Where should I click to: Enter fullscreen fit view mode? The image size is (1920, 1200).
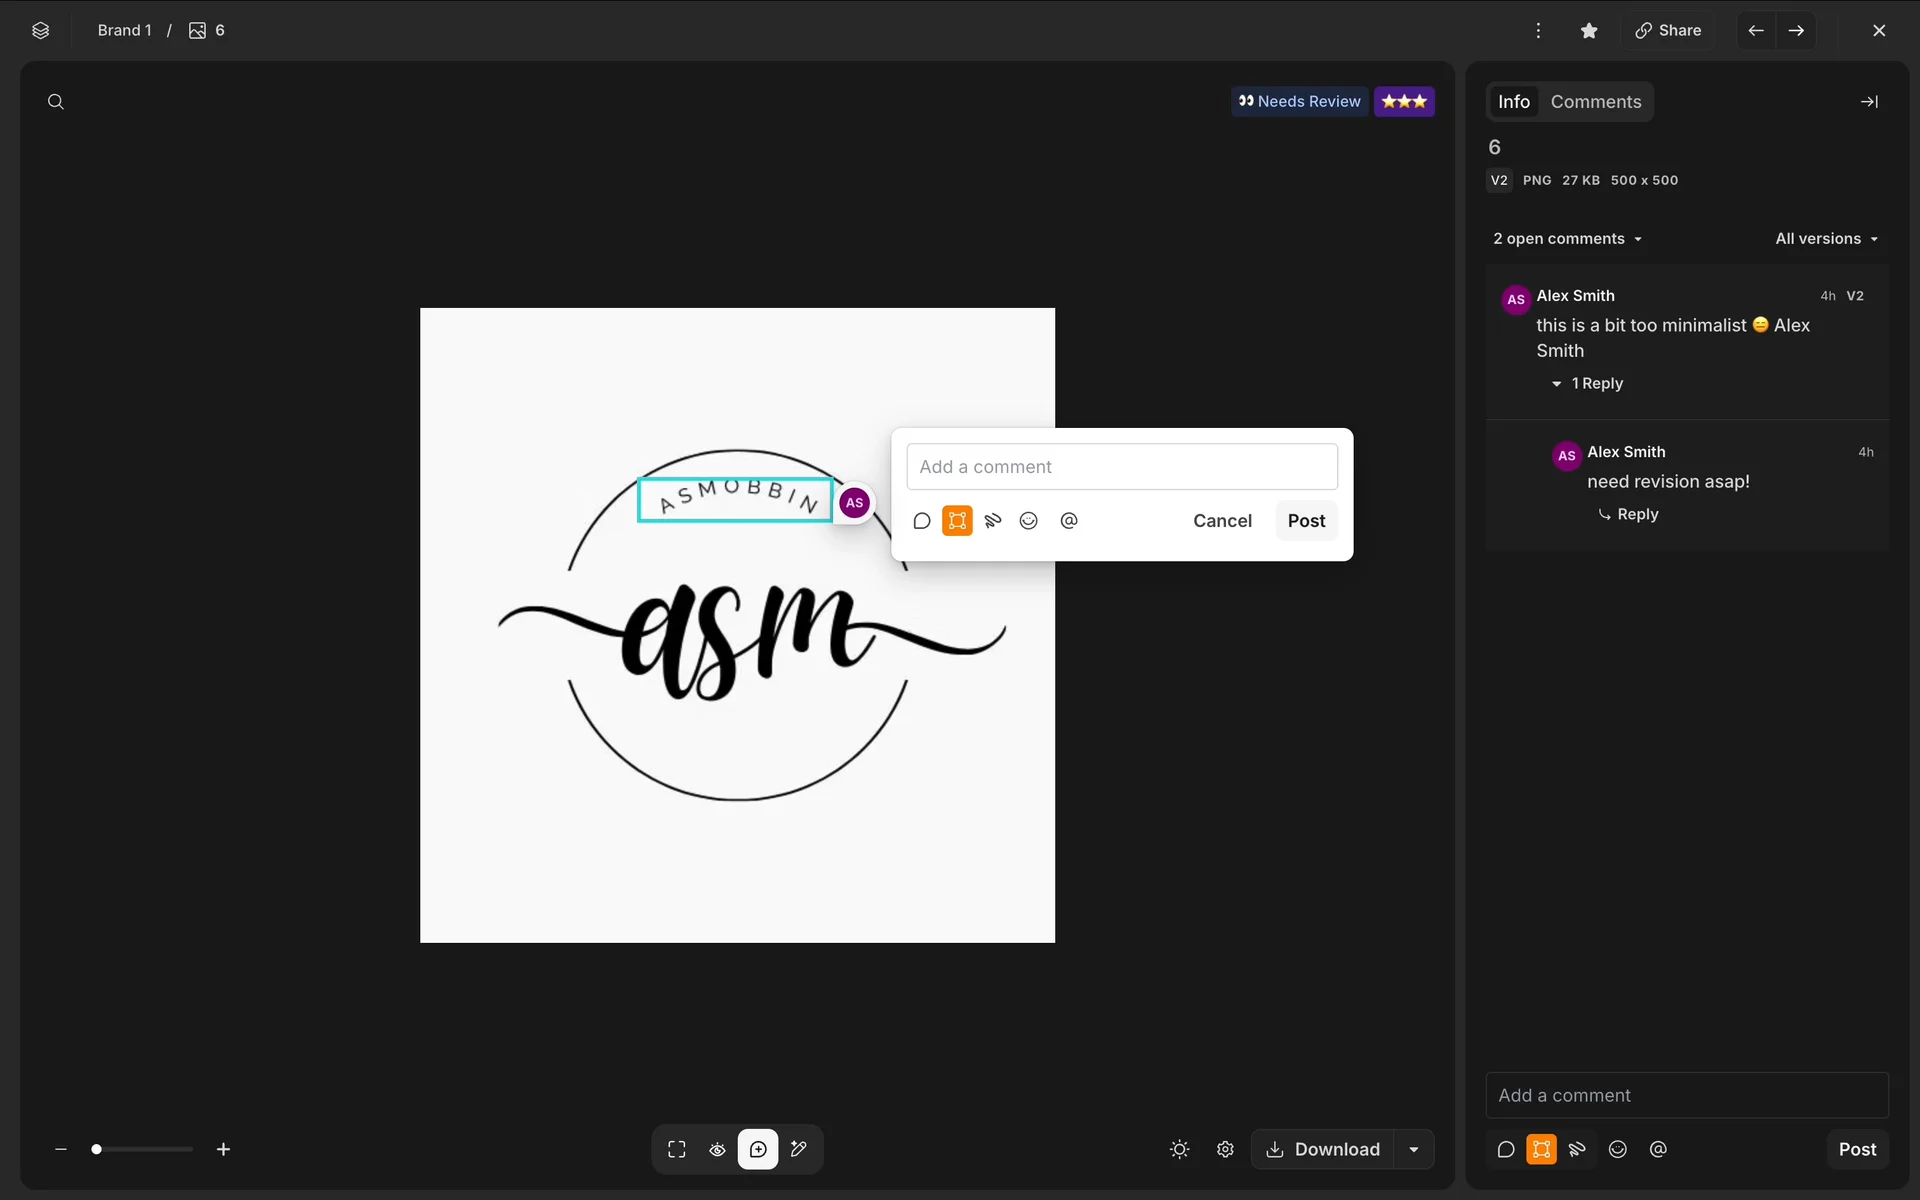coord(677,1149)
